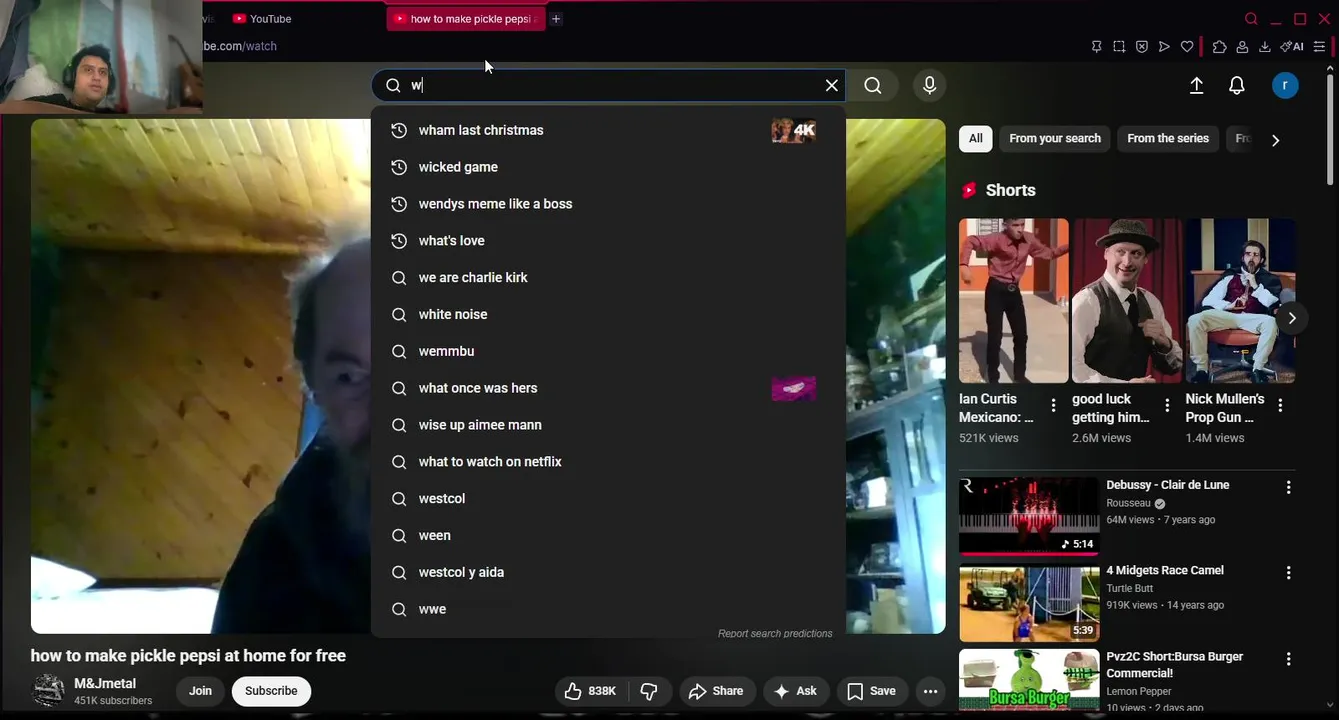Open the AI assistant toolbar button

tap(1292, 47)
